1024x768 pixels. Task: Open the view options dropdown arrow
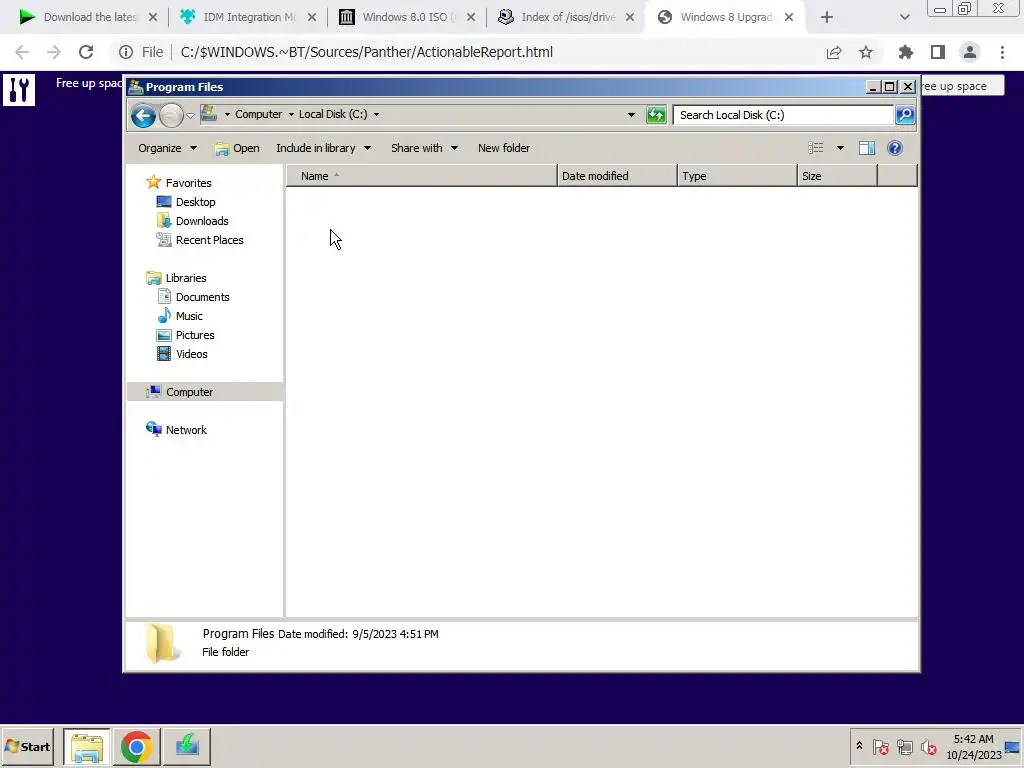coord(840,148)
